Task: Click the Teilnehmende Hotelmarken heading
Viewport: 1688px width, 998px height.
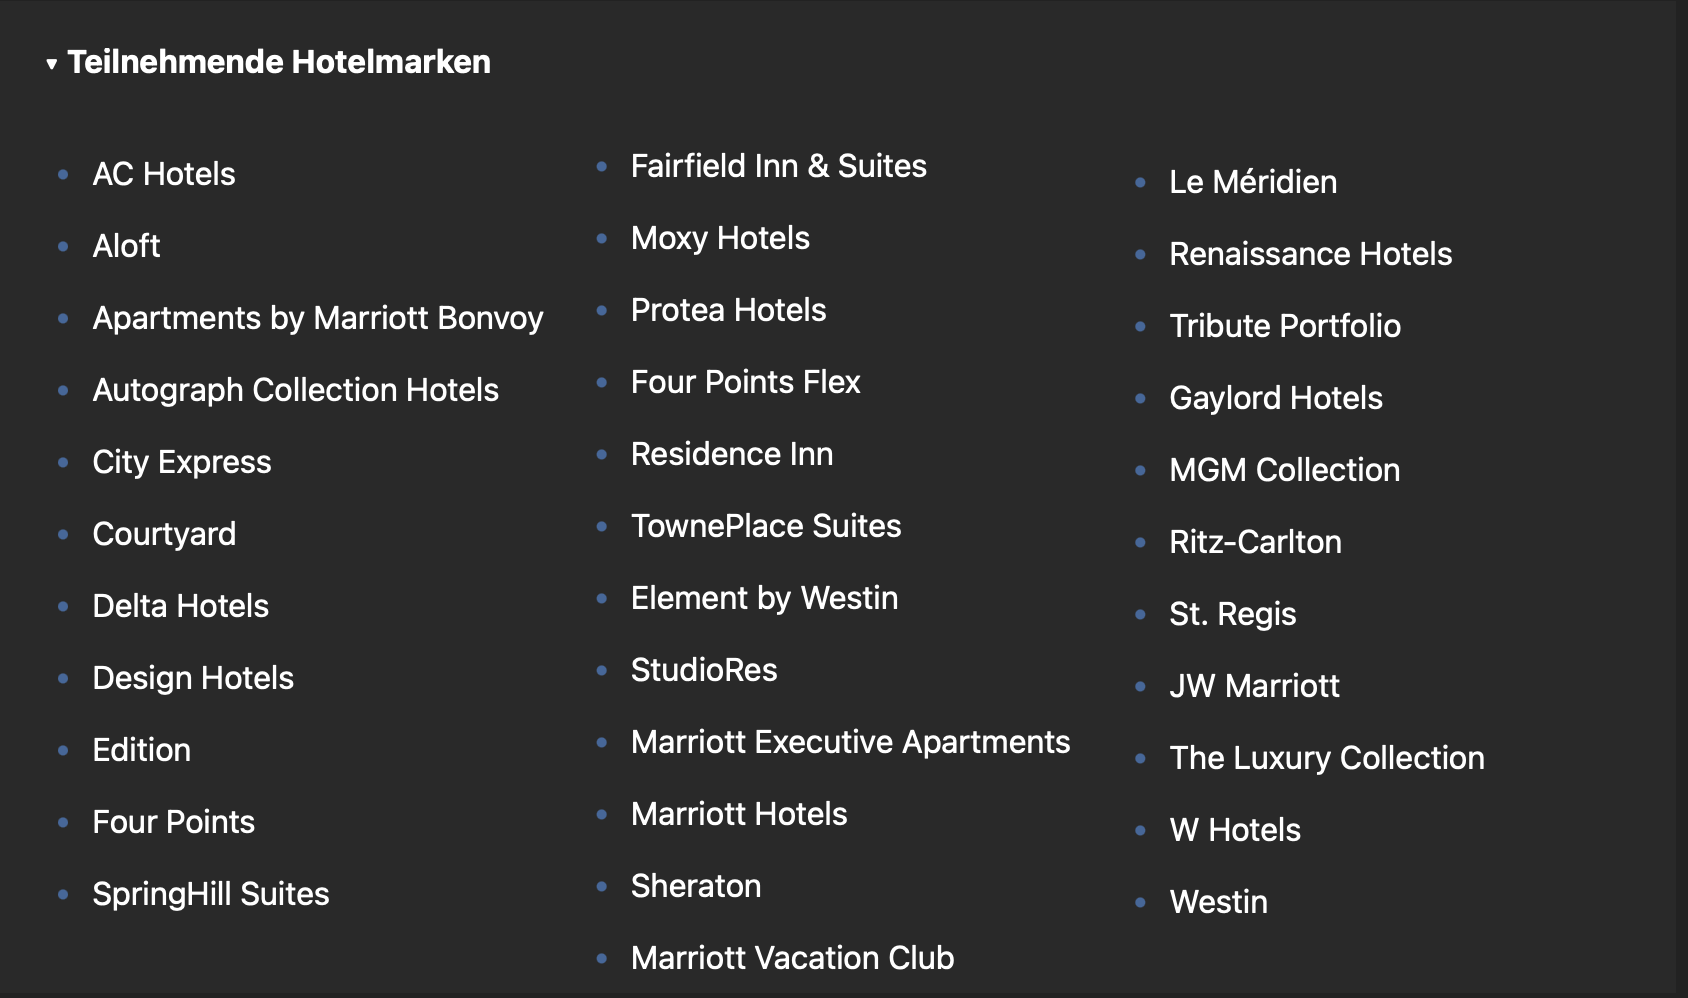Action: tap(279, 62)
